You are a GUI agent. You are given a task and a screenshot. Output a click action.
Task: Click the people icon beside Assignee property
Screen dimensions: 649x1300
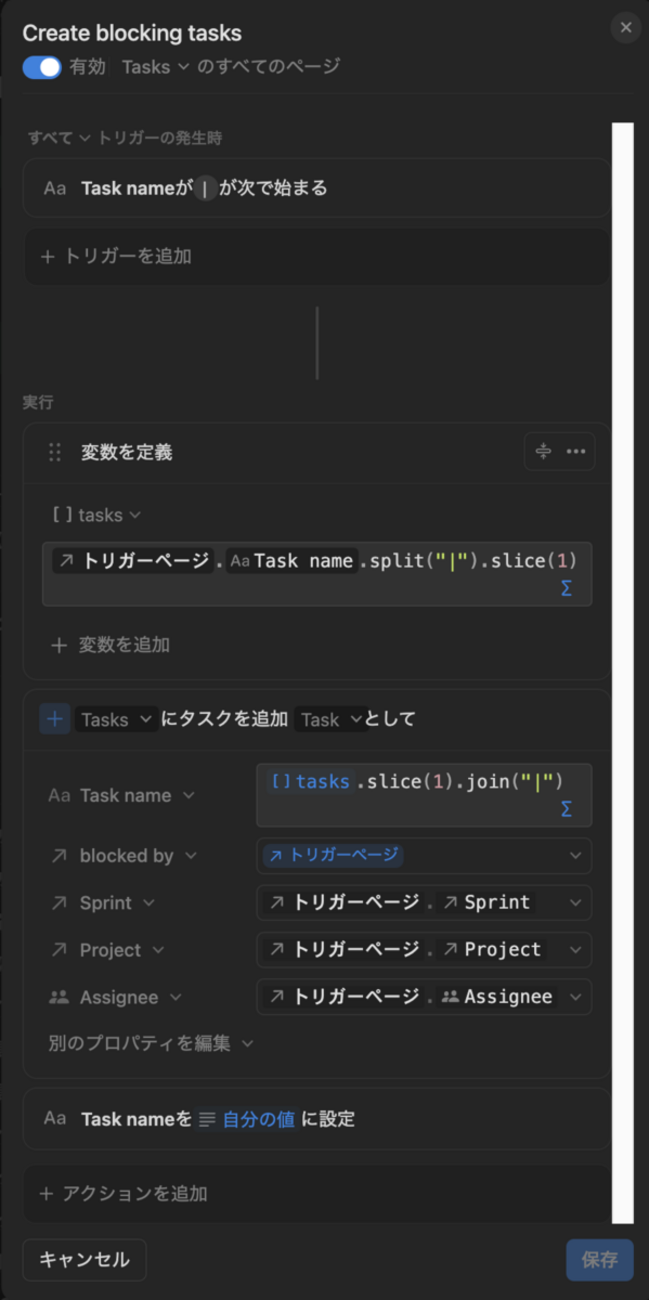pyautogui.click(x=59, y=997)
